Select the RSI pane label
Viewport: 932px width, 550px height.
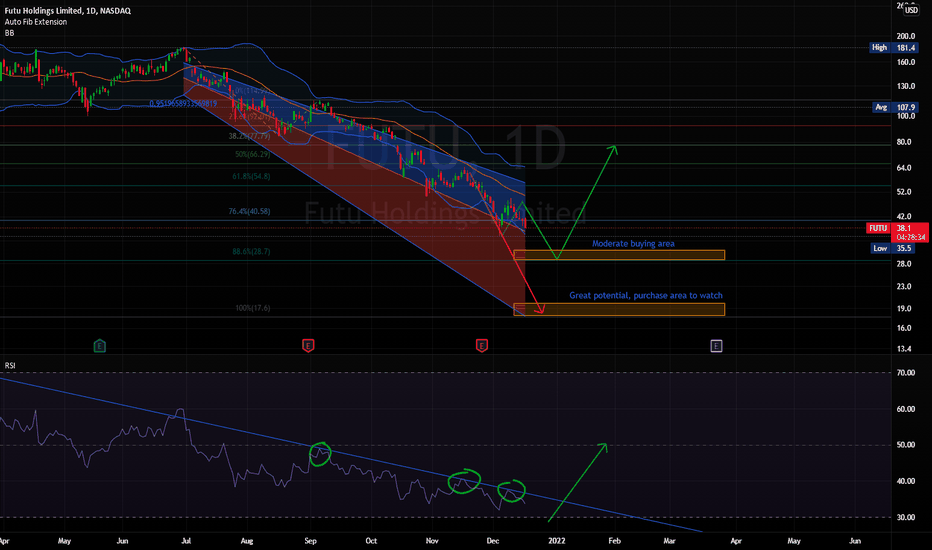coord(10,366)
